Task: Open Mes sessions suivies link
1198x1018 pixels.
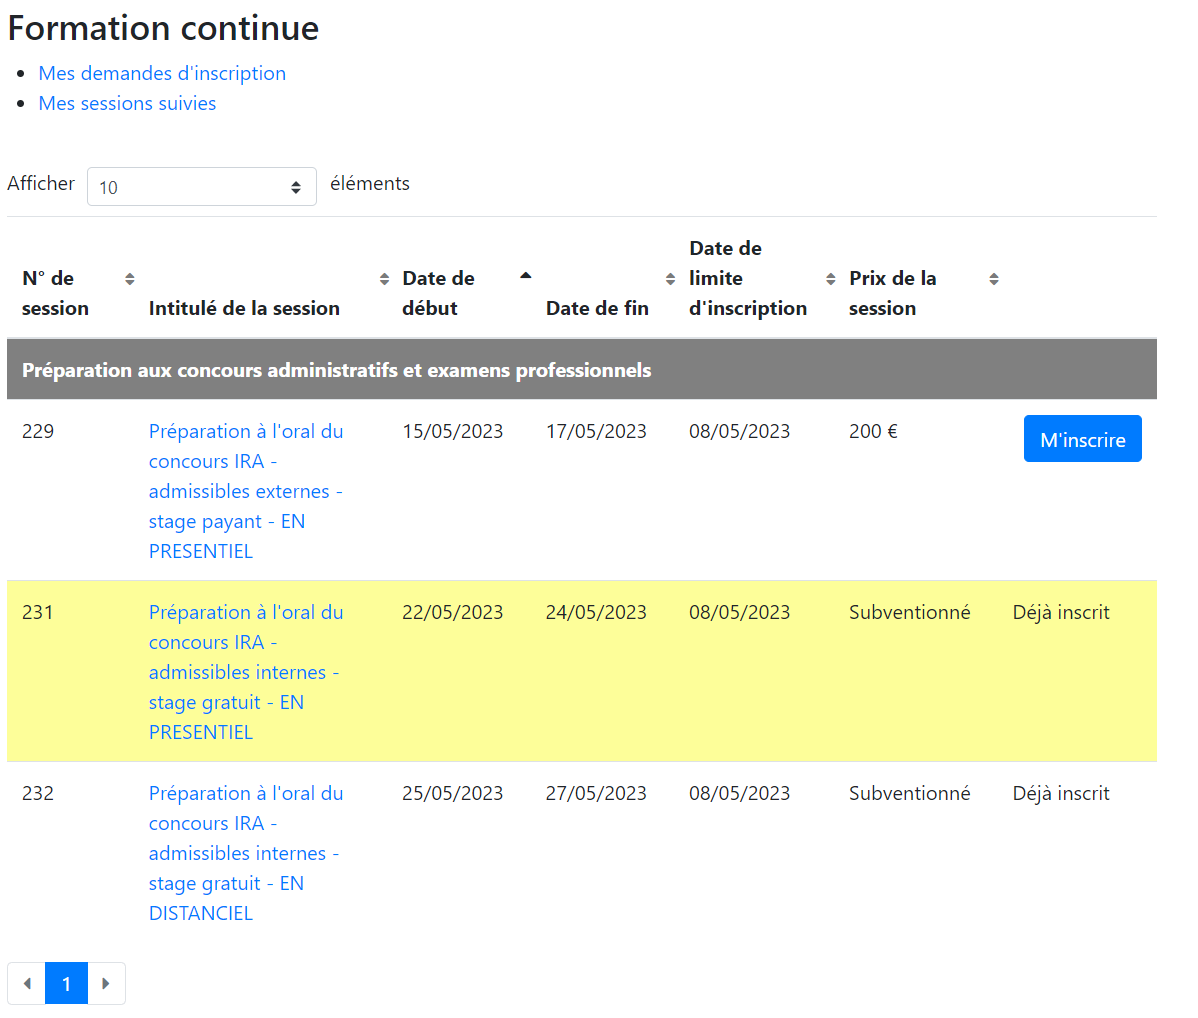Action: point(128,103)
